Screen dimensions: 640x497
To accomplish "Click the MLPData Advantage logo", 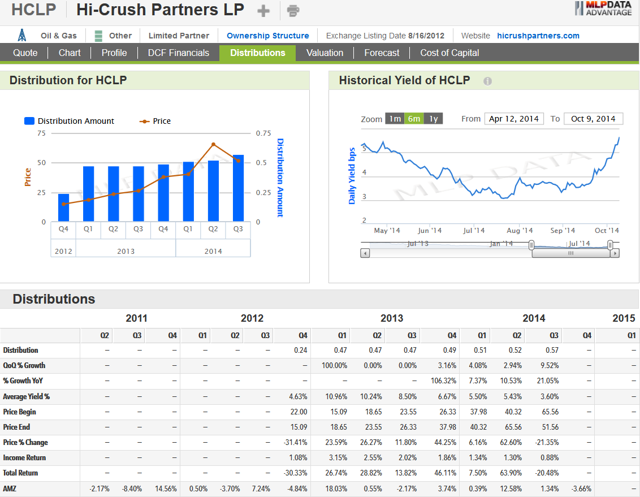I will click(603, 8).
